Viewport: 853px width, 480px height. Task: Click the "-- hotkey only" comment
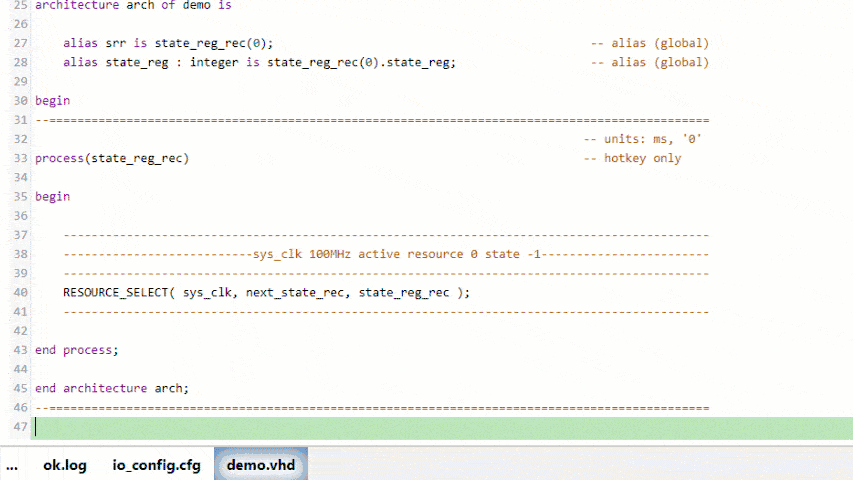pyautogui.click(x=632, y=158)
